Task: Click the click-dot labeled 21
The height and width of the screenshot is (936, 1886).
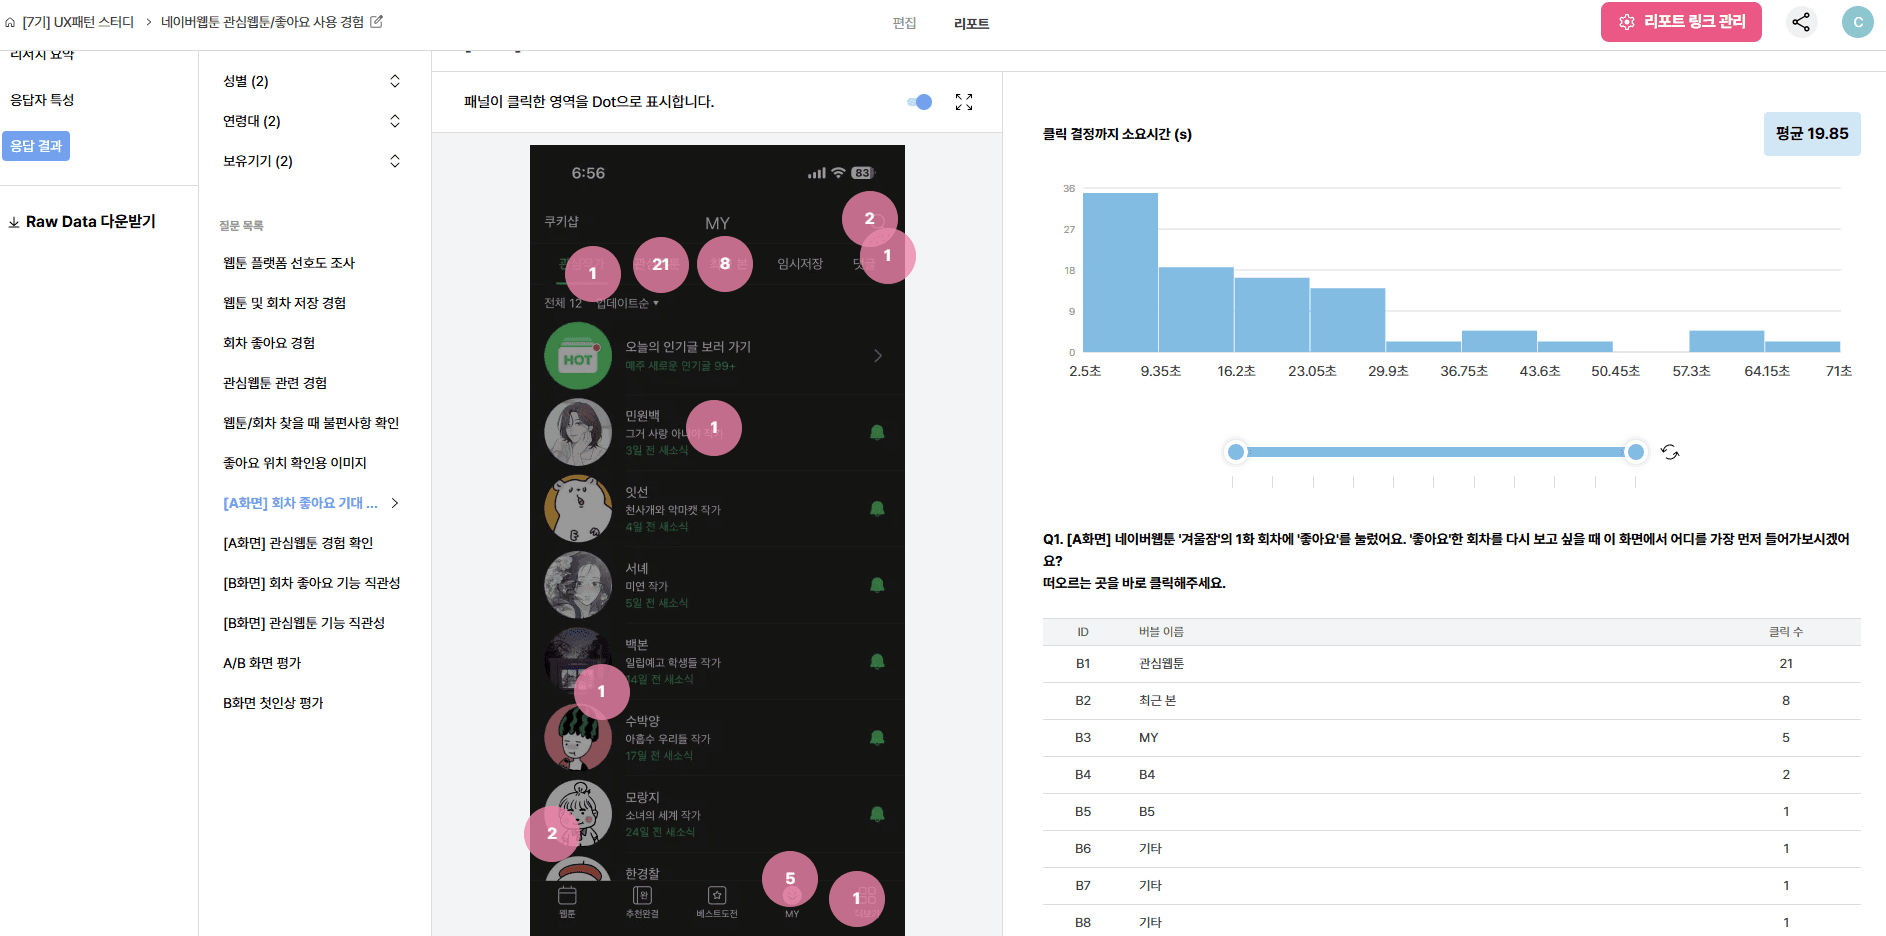Action: [661, 265]
